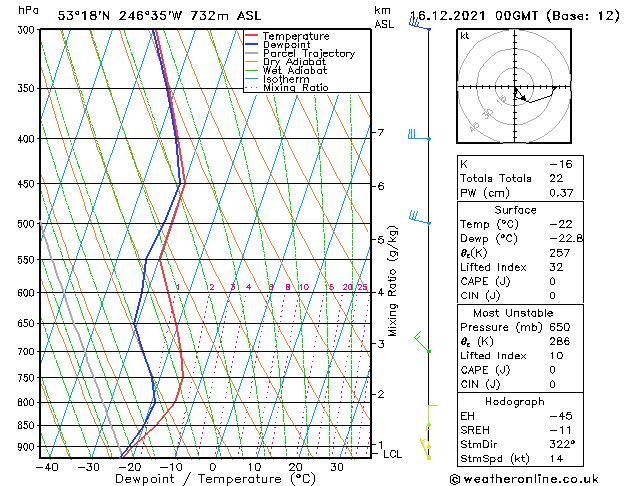Select the 700 hPa pressure label

tap(28, 352)
